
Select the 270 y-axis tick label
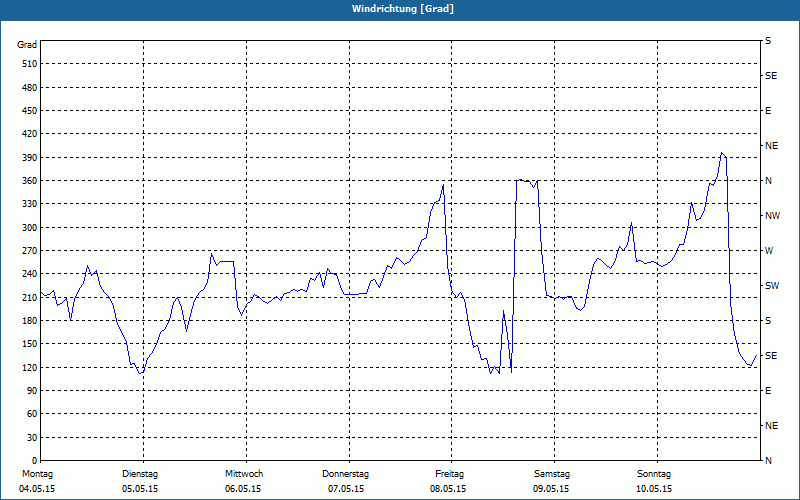pos(30,251)
